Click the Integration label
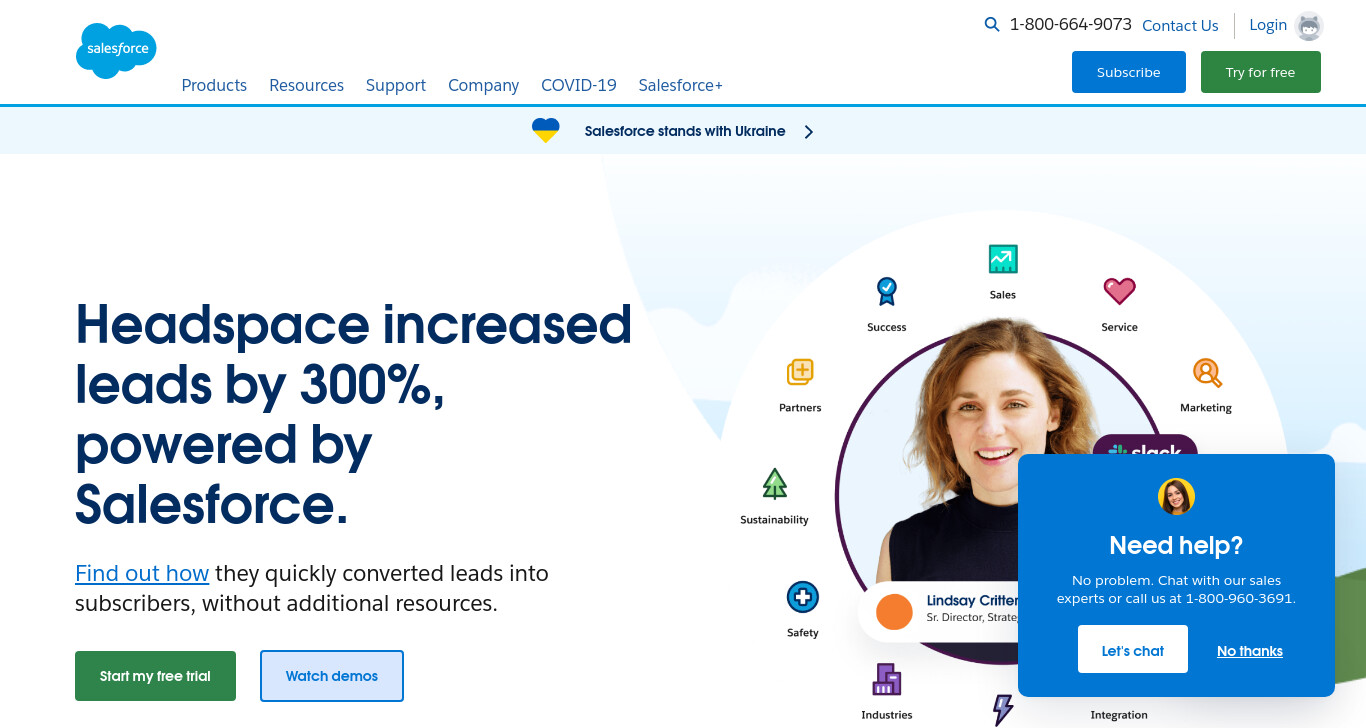The height and width of the screenshot is (728, 1366). pyautogui.click(x=1119, y=715)
